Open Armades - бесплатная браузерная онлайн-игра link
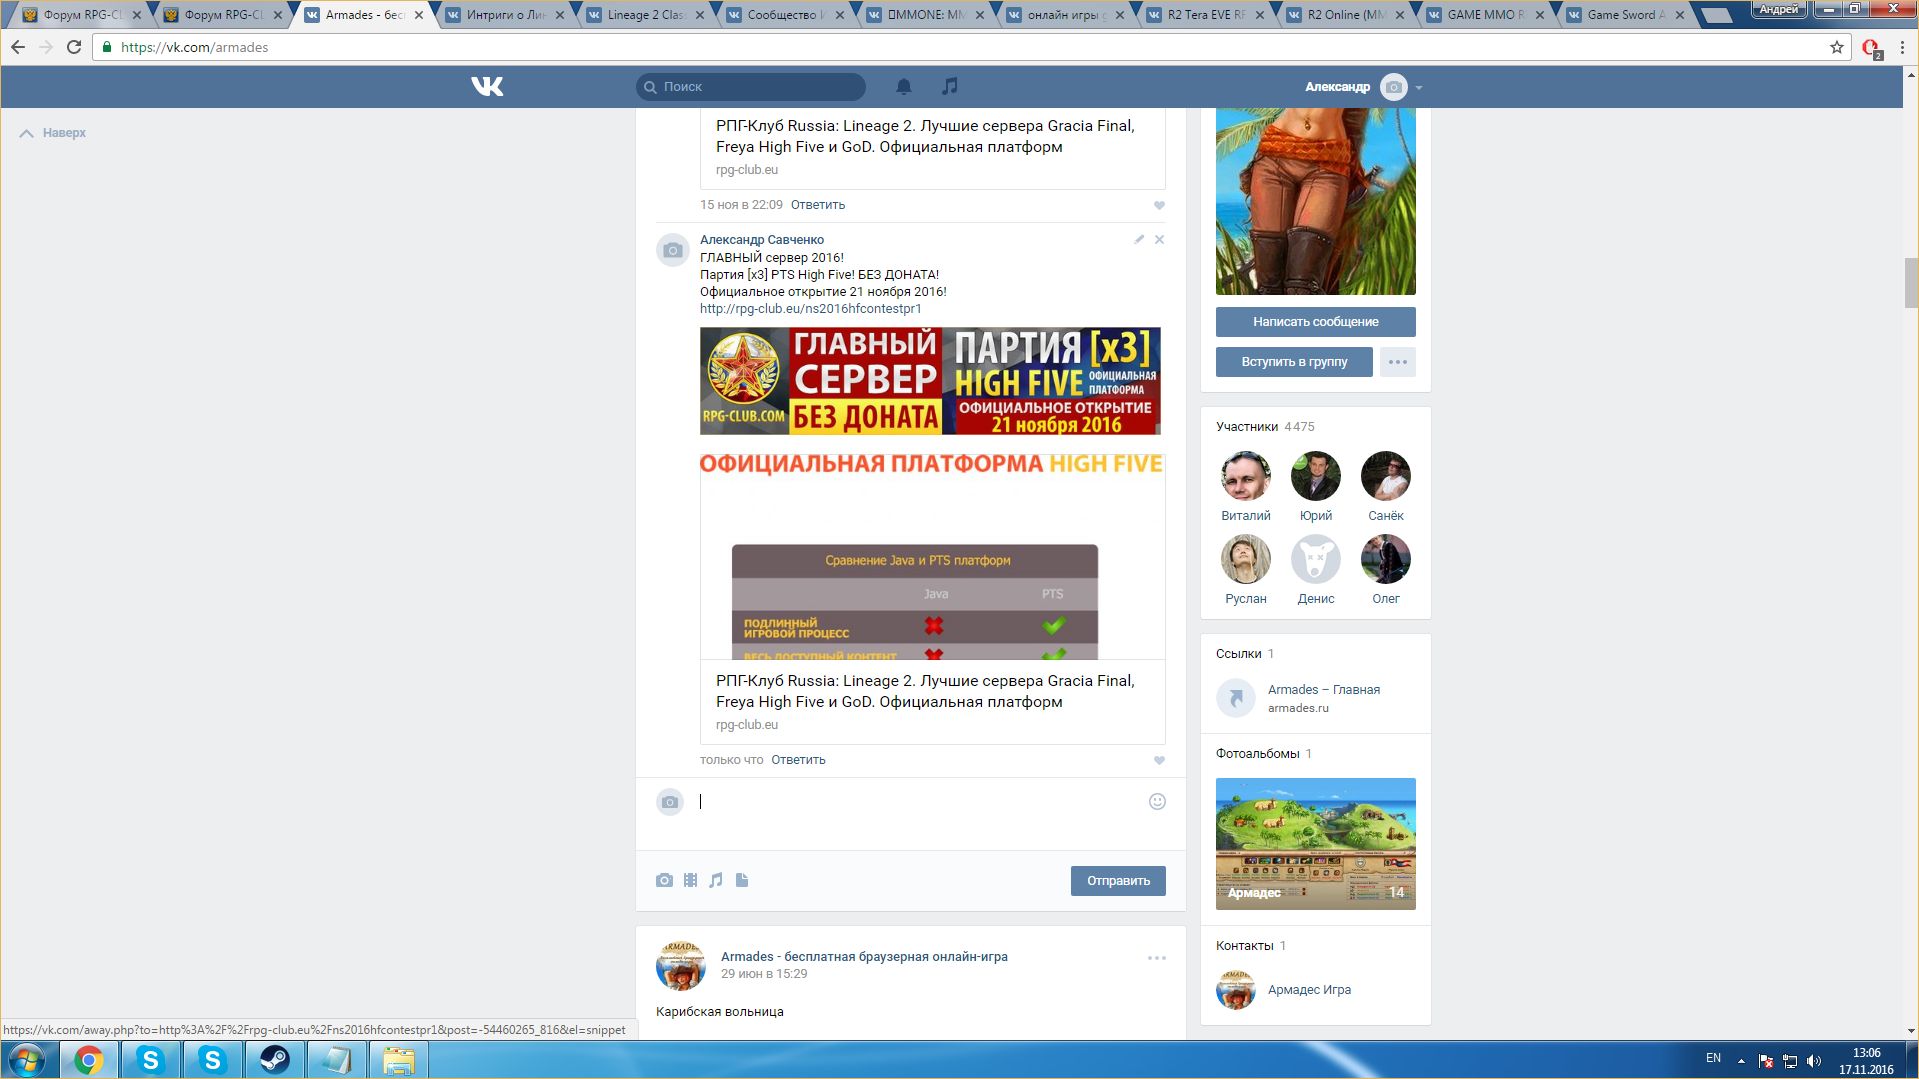The image size is (1919, 1079). click(864, 957)
